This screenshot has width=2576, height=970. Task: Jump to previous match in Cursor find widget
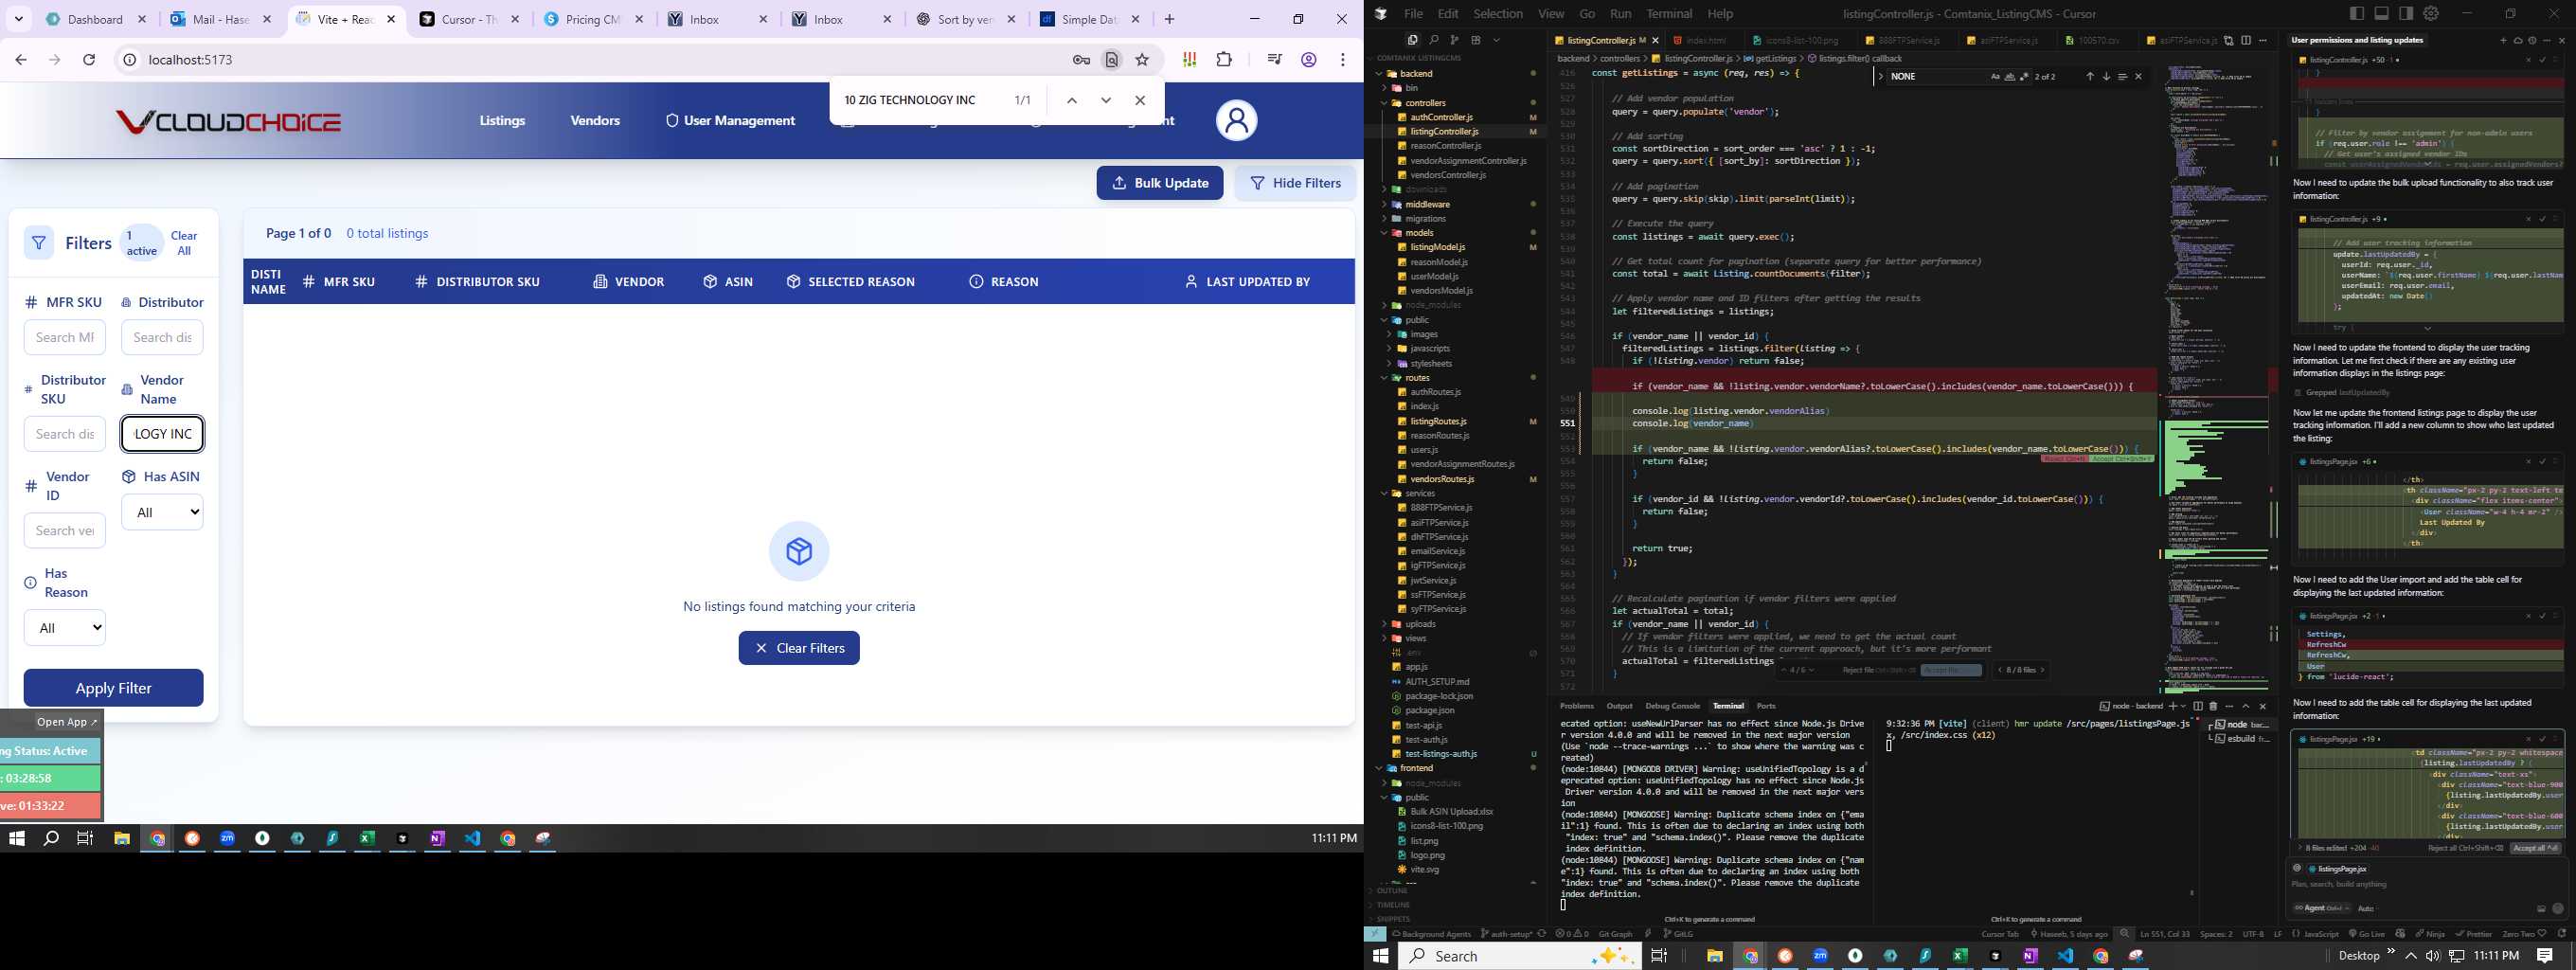point(2089,76)
